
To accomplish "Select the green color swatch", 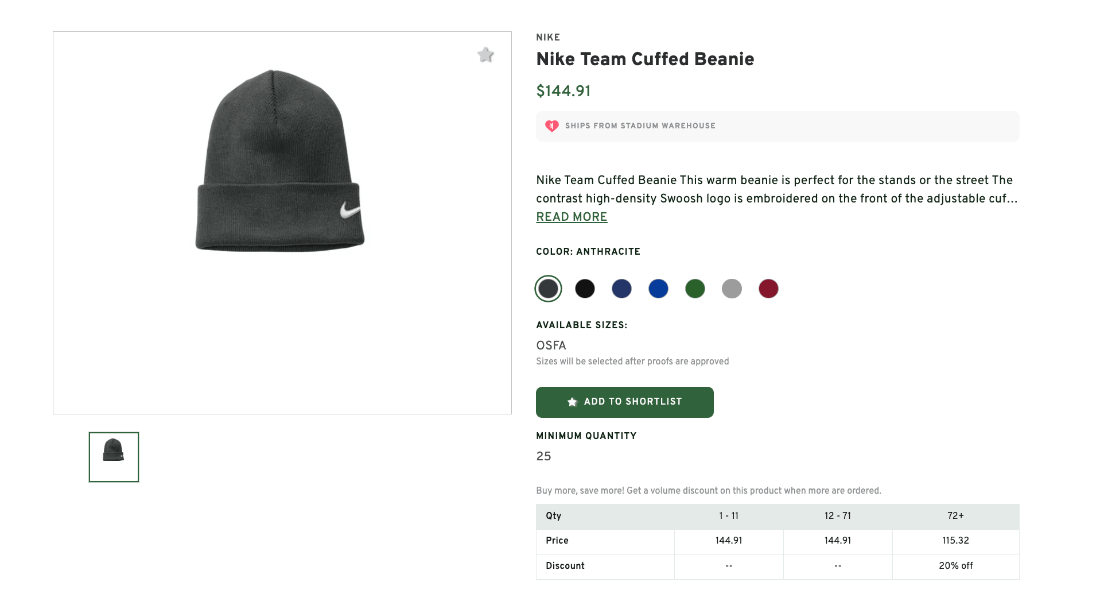I will click(x=695, y=288).
